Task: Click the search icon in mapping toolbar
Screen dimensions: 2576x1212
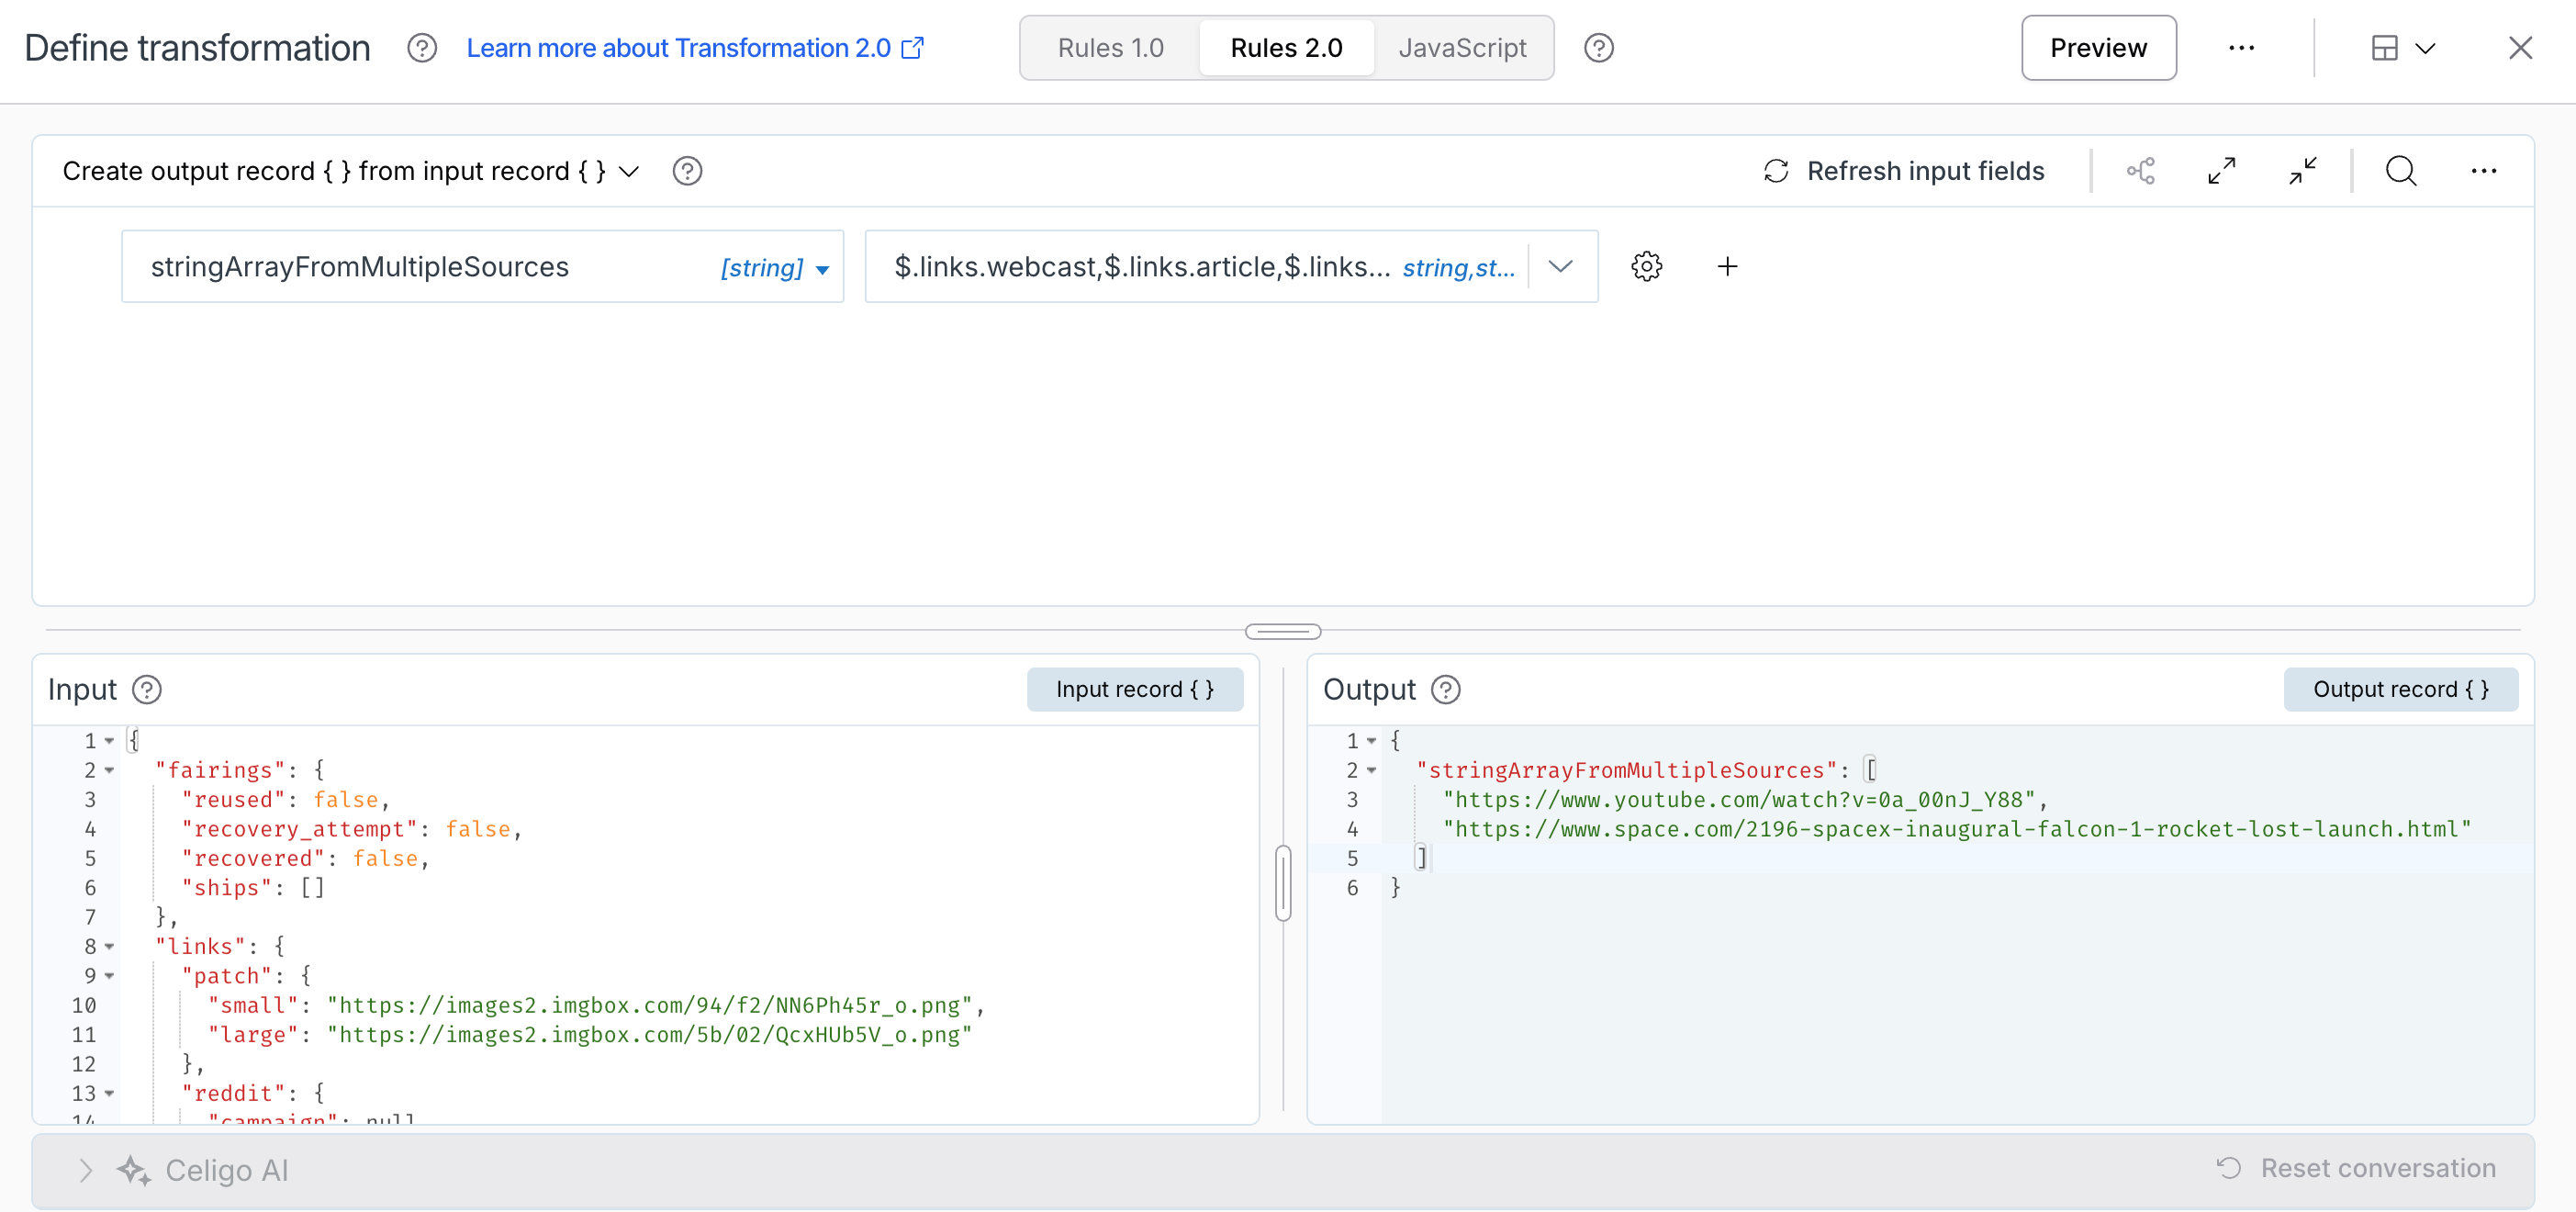Action: click(2400, 171)
